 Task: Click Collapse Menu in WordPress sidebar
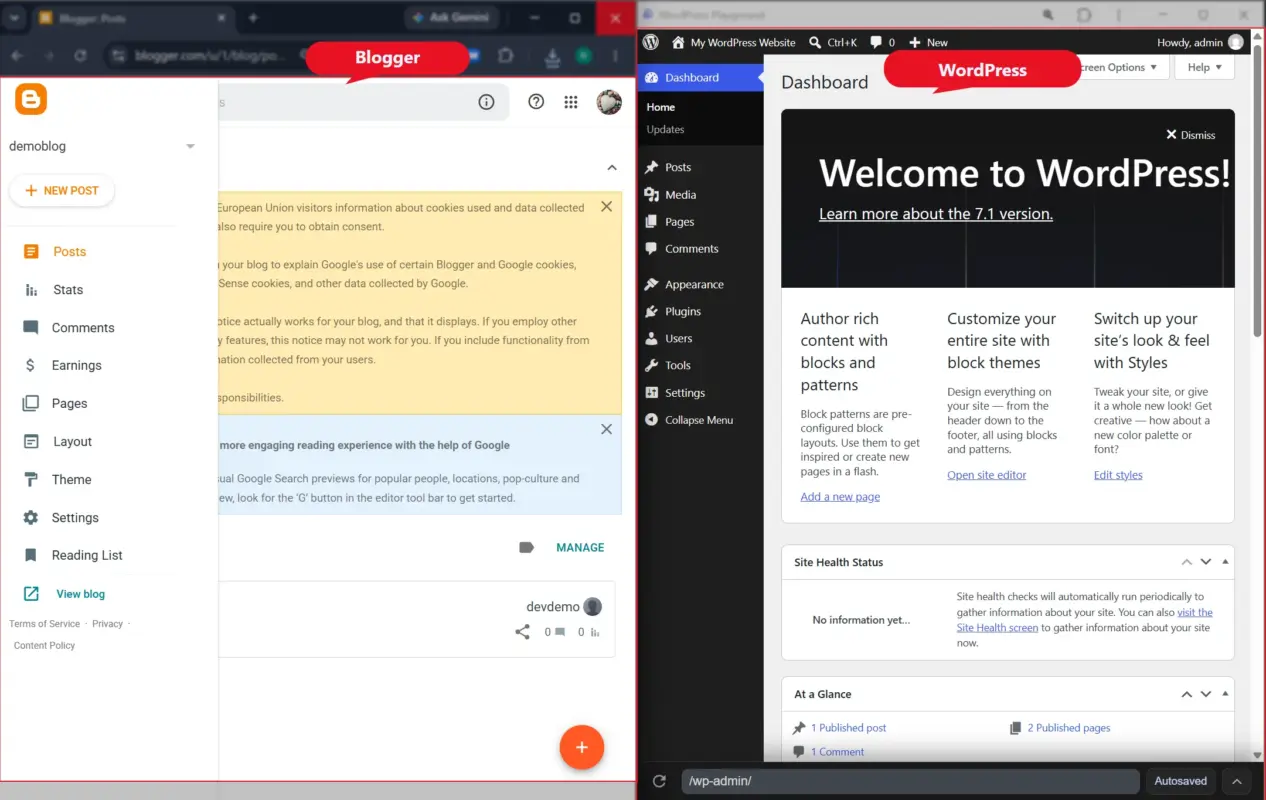[701, 420]
